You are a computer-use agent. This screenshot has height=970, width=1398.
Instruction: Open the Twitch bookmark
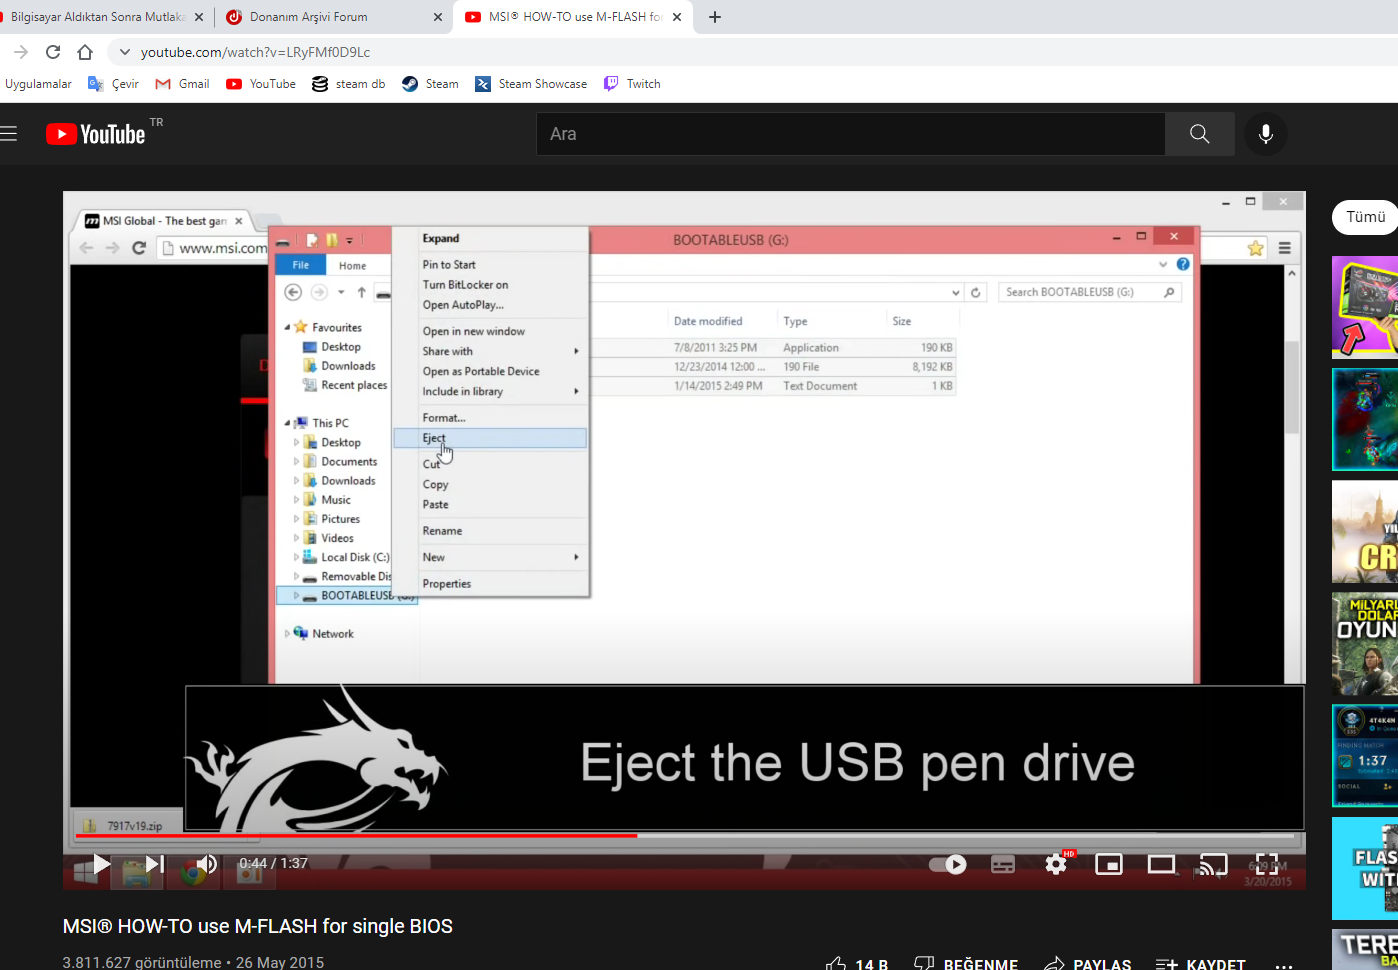click(632, 84)
